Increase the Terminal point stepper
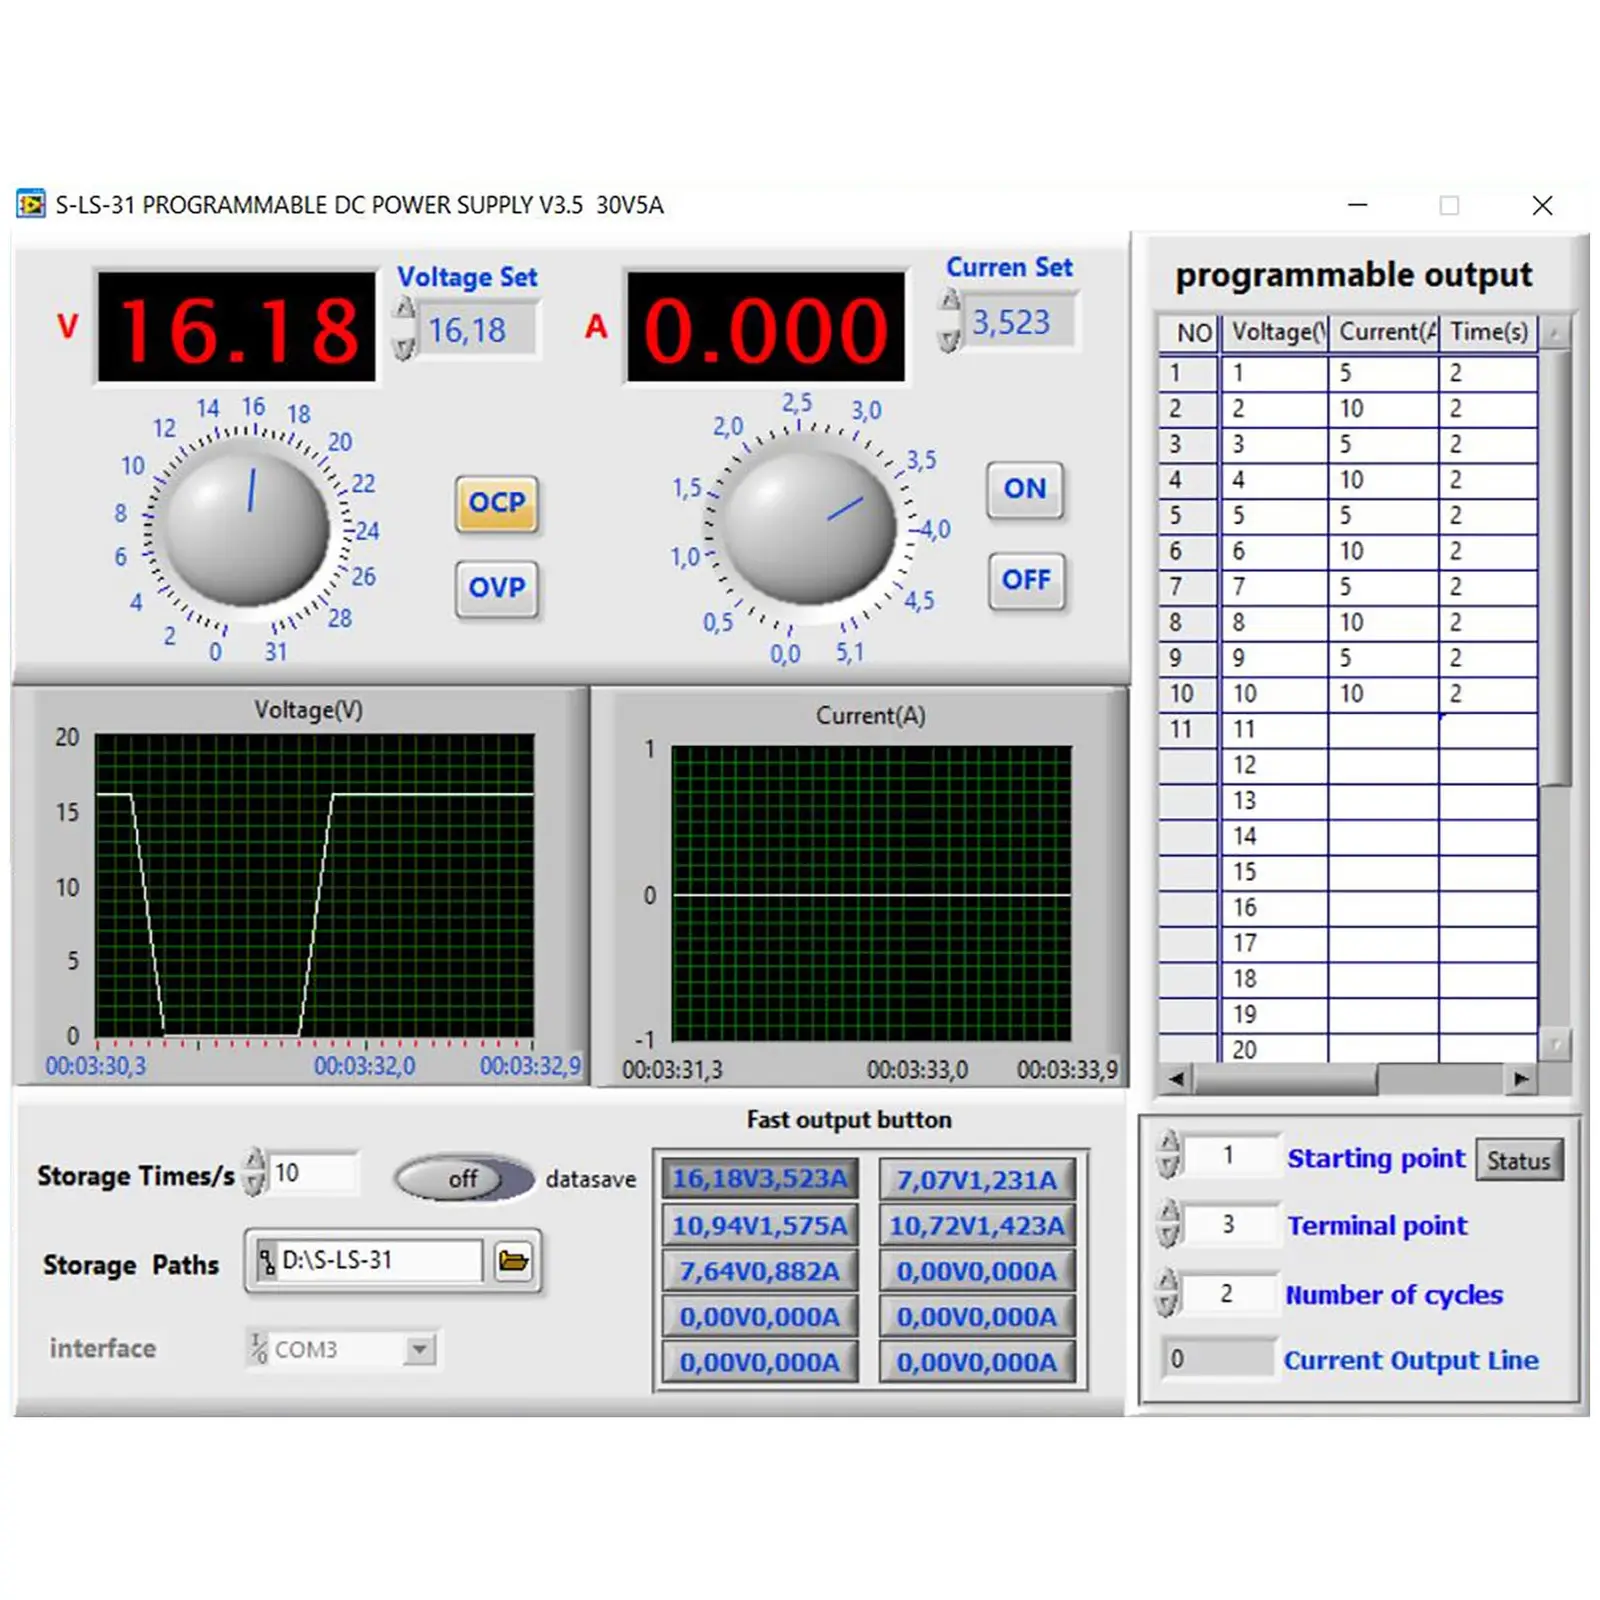 coord(1168,1213)
